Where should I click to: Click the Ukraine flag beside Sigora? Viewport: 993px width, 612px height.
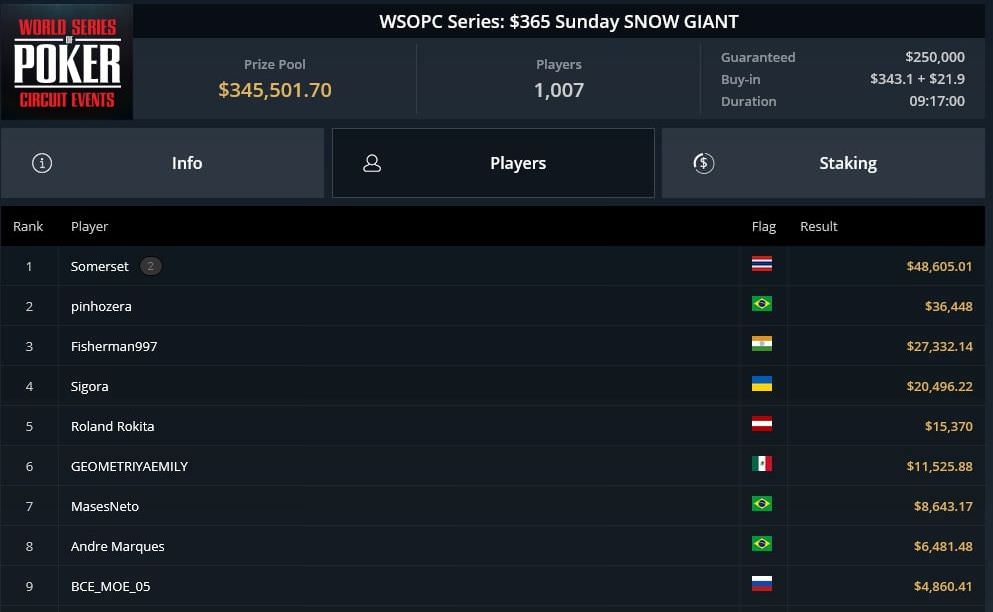762,384
